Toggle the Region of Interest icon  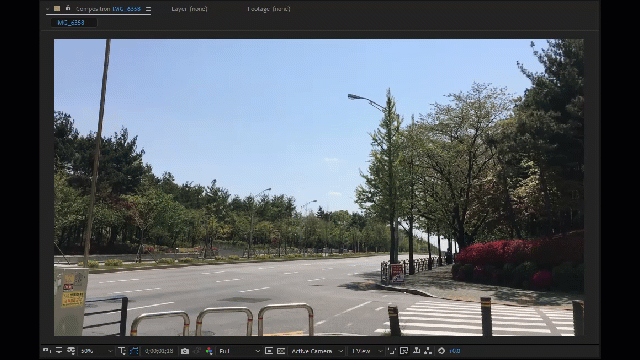tap(269, 351)
